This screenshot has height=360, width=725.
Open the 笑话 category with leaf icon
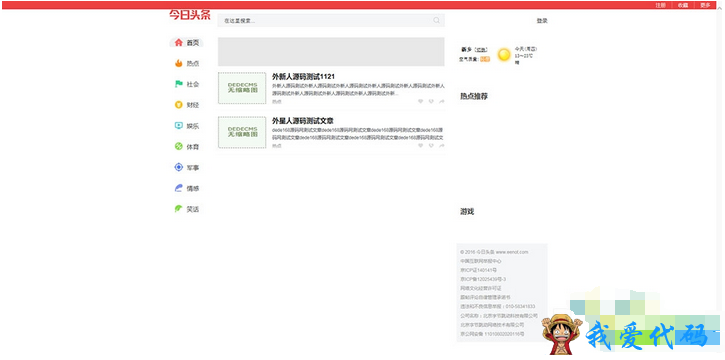(x=186, y=209)
